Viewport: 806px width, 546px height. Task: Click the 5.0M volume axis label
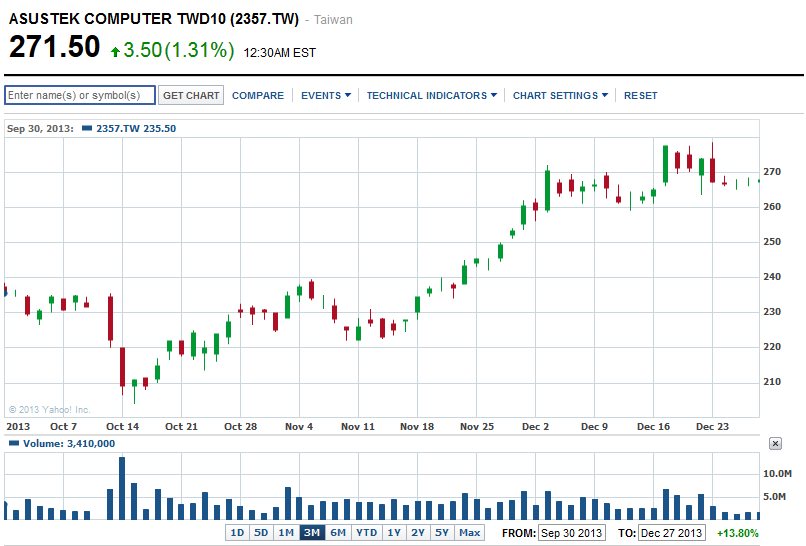[775, 496]
